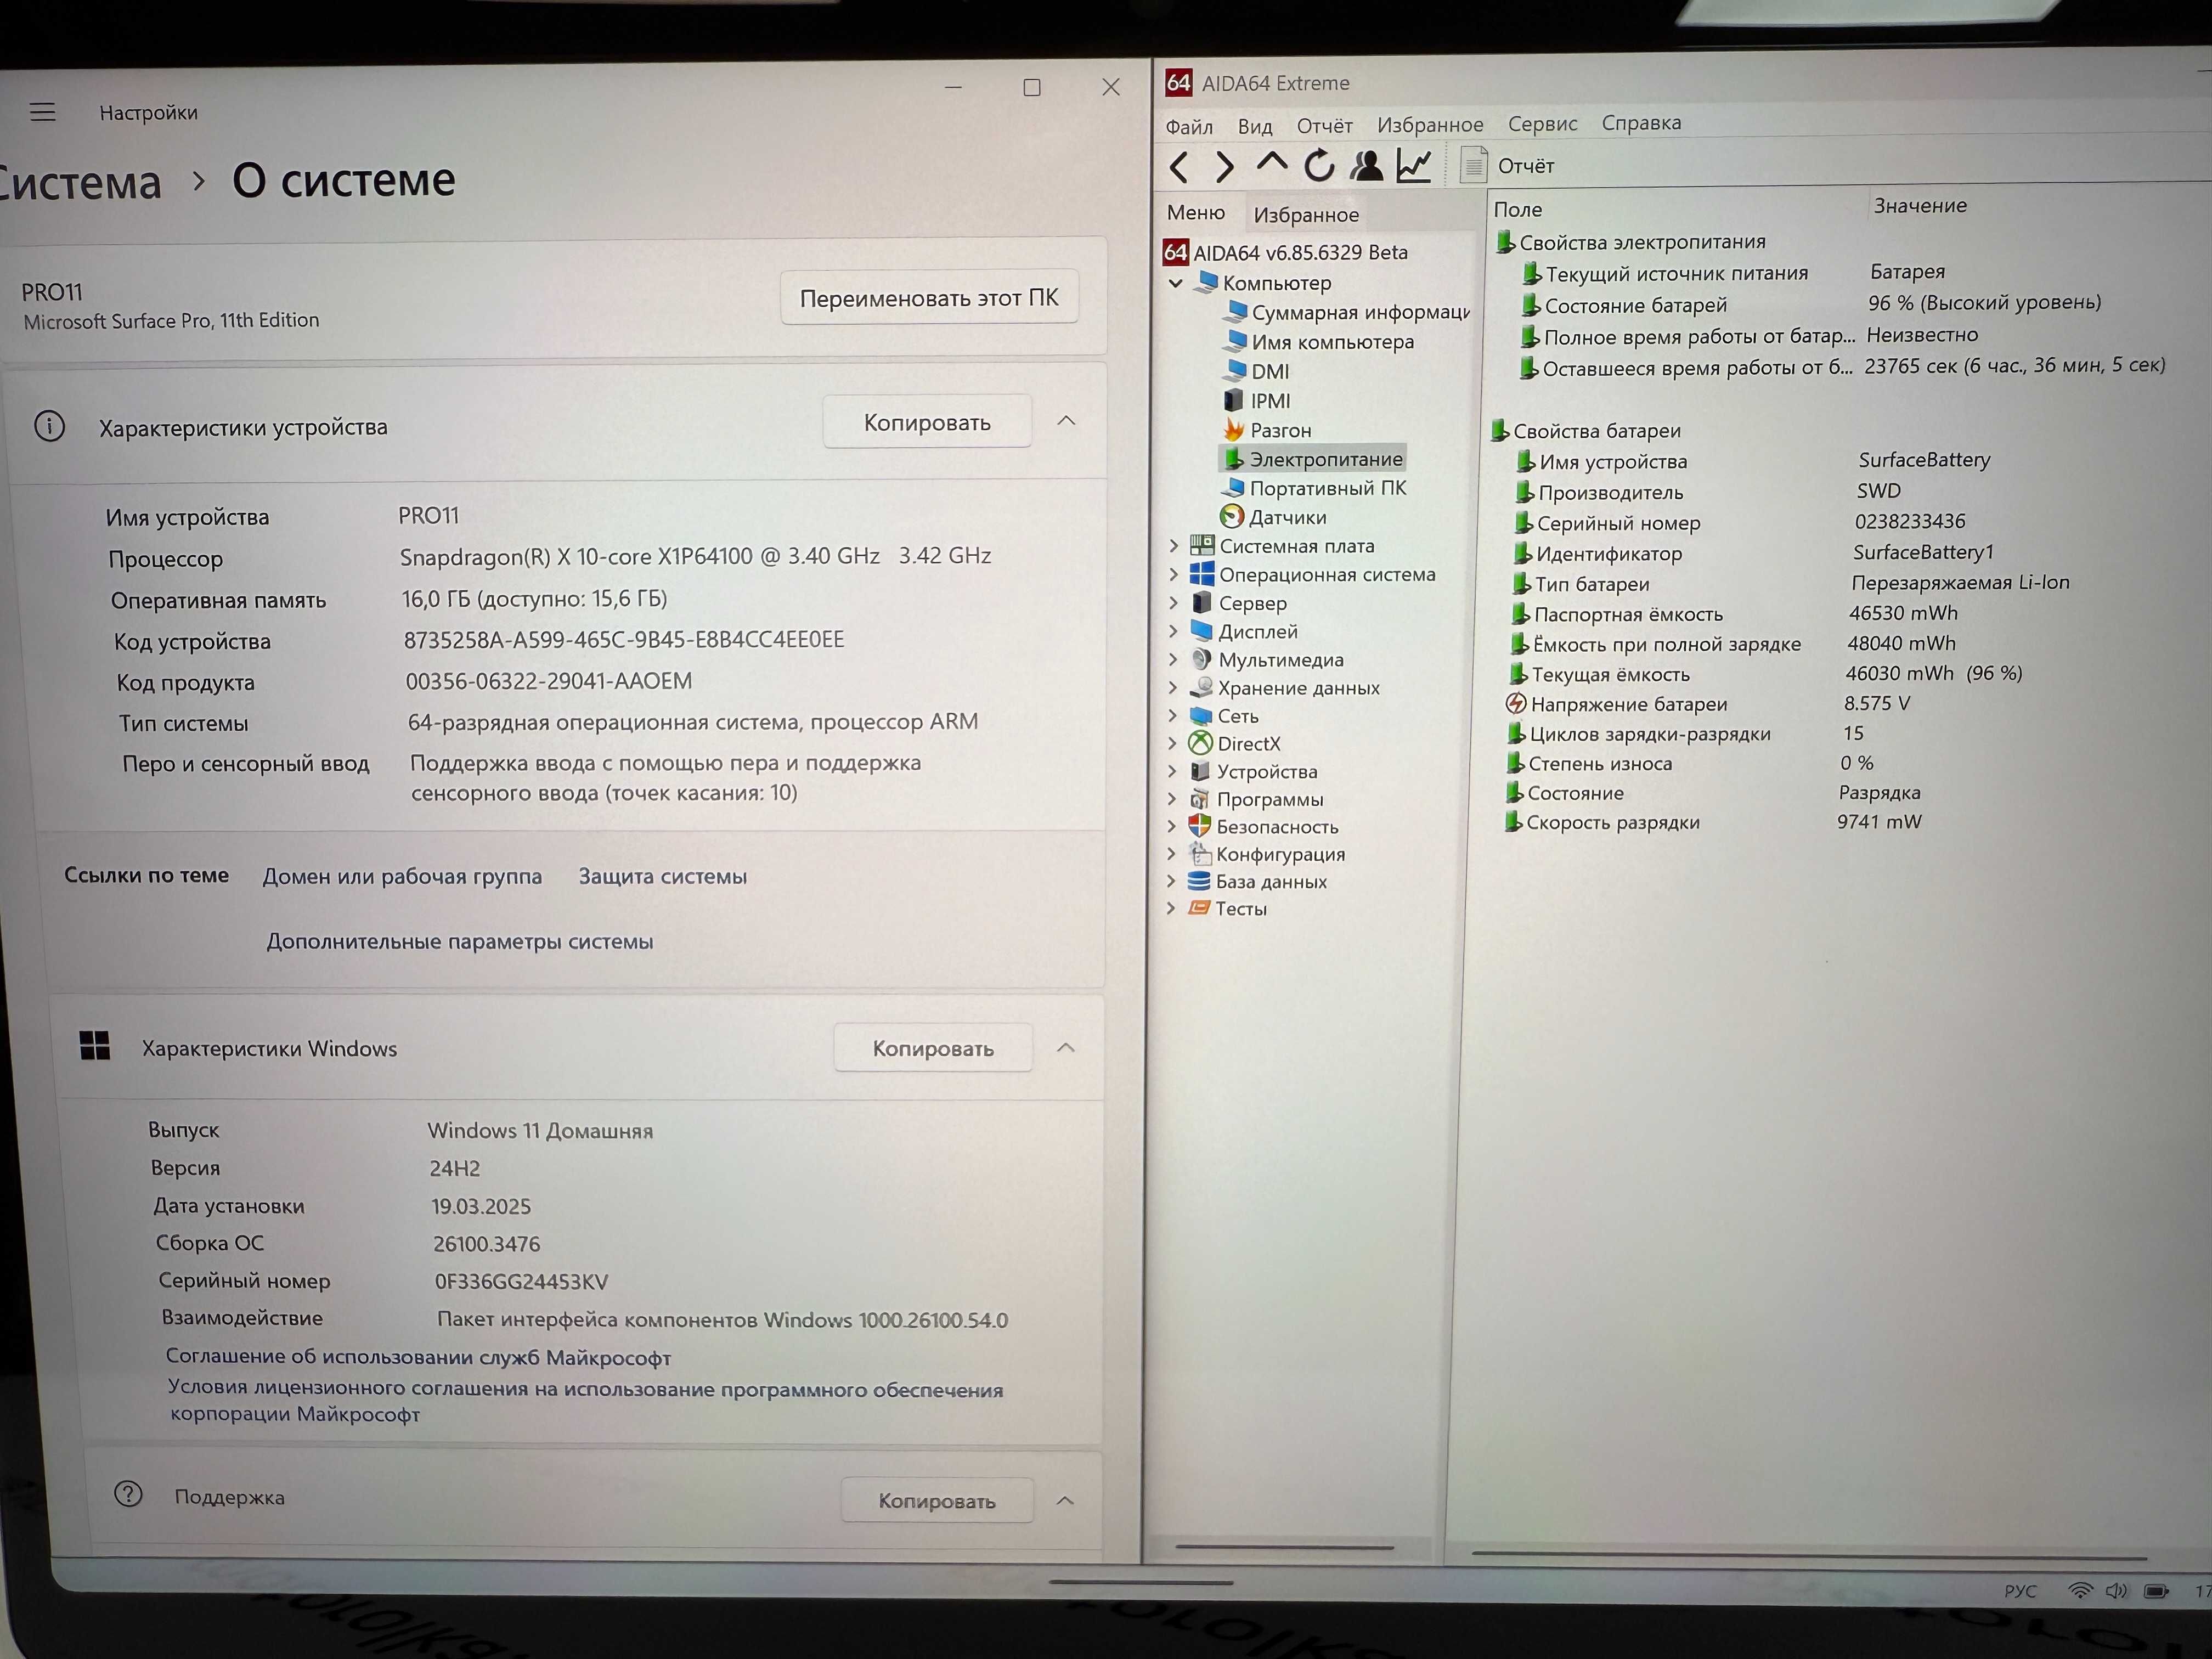This screenshot has width=2212, height=1659.
Task: Collapse the Компьютер tree node
Action: tap(1177, 283)
